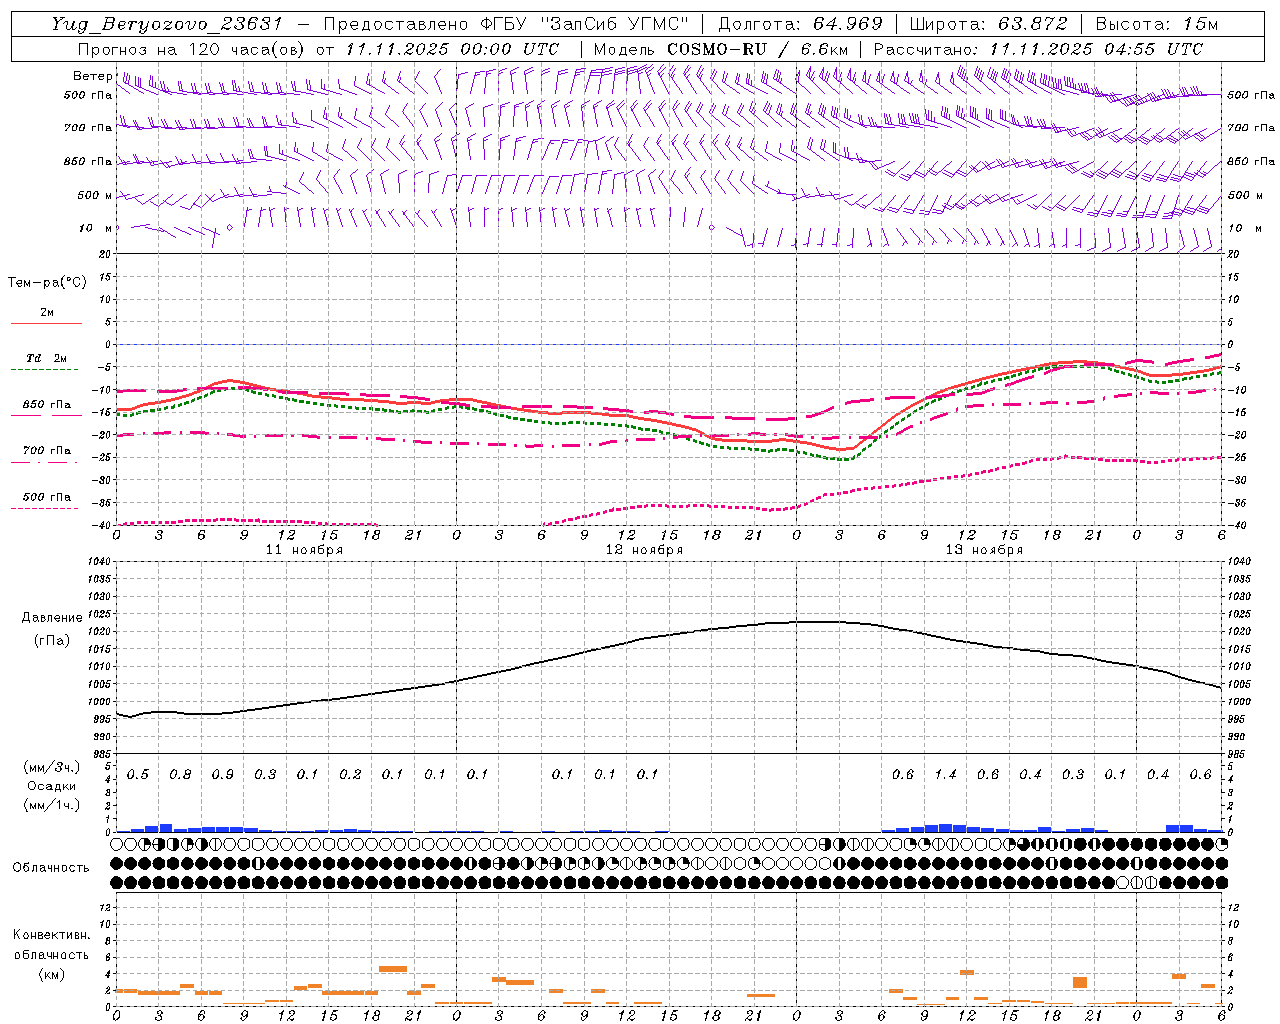
Task: Click the station title Yug_Beryozovo_23631
Action: 167,24
